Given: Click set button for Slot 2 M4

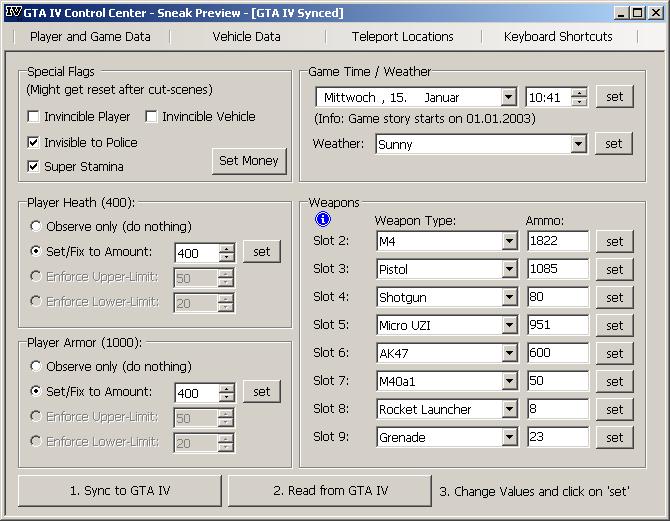Looking at the screenshot, I should pos(614,241).
